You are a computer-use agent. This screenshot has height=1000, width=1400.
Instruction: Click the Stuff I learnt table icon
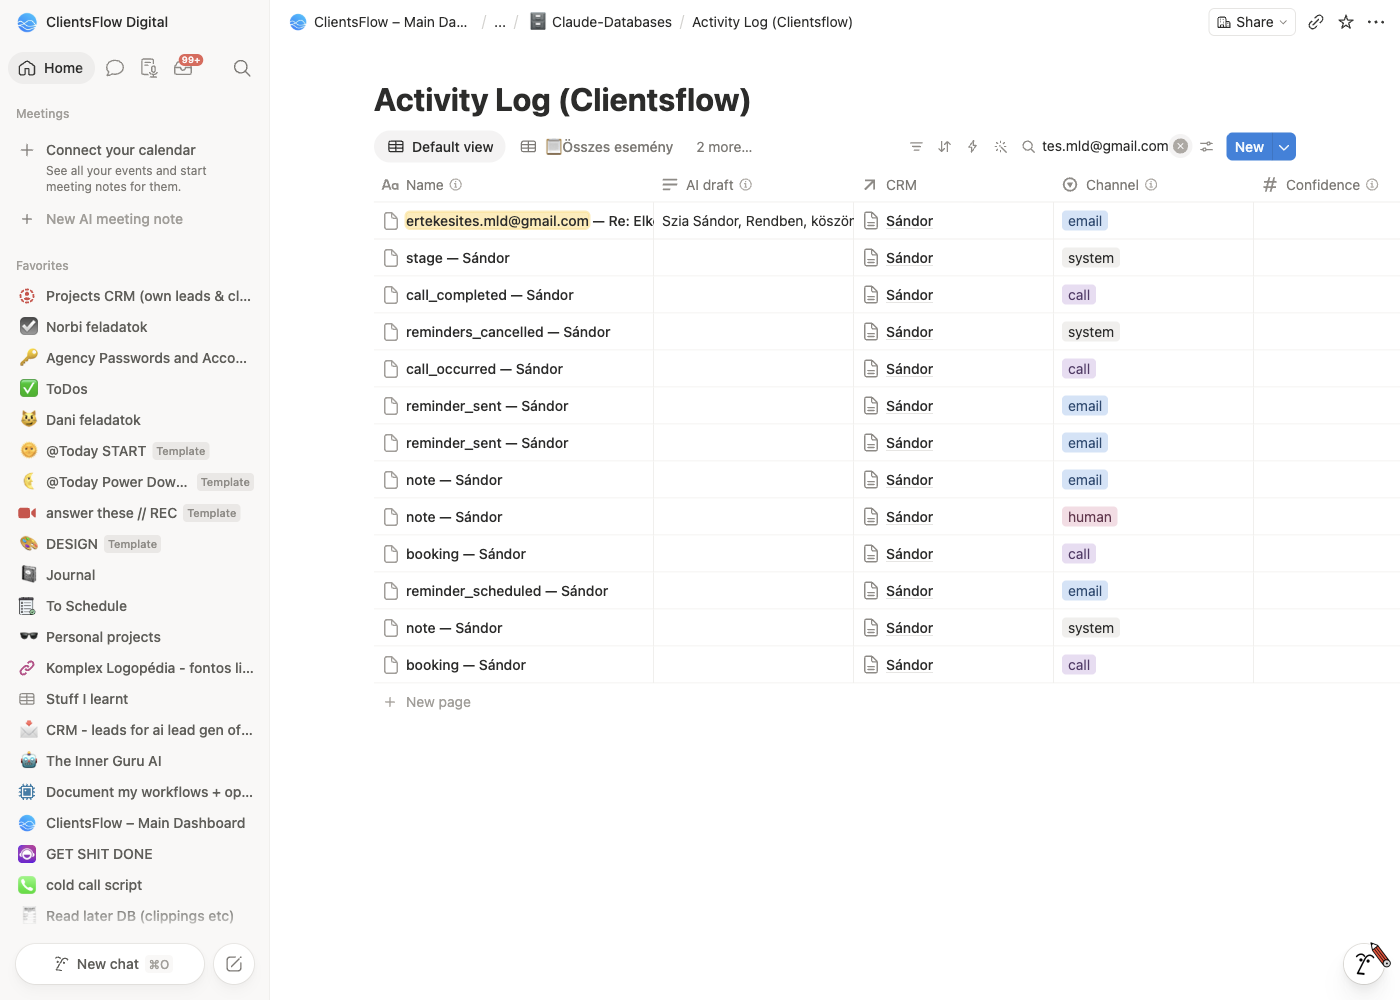pos(28,699)
